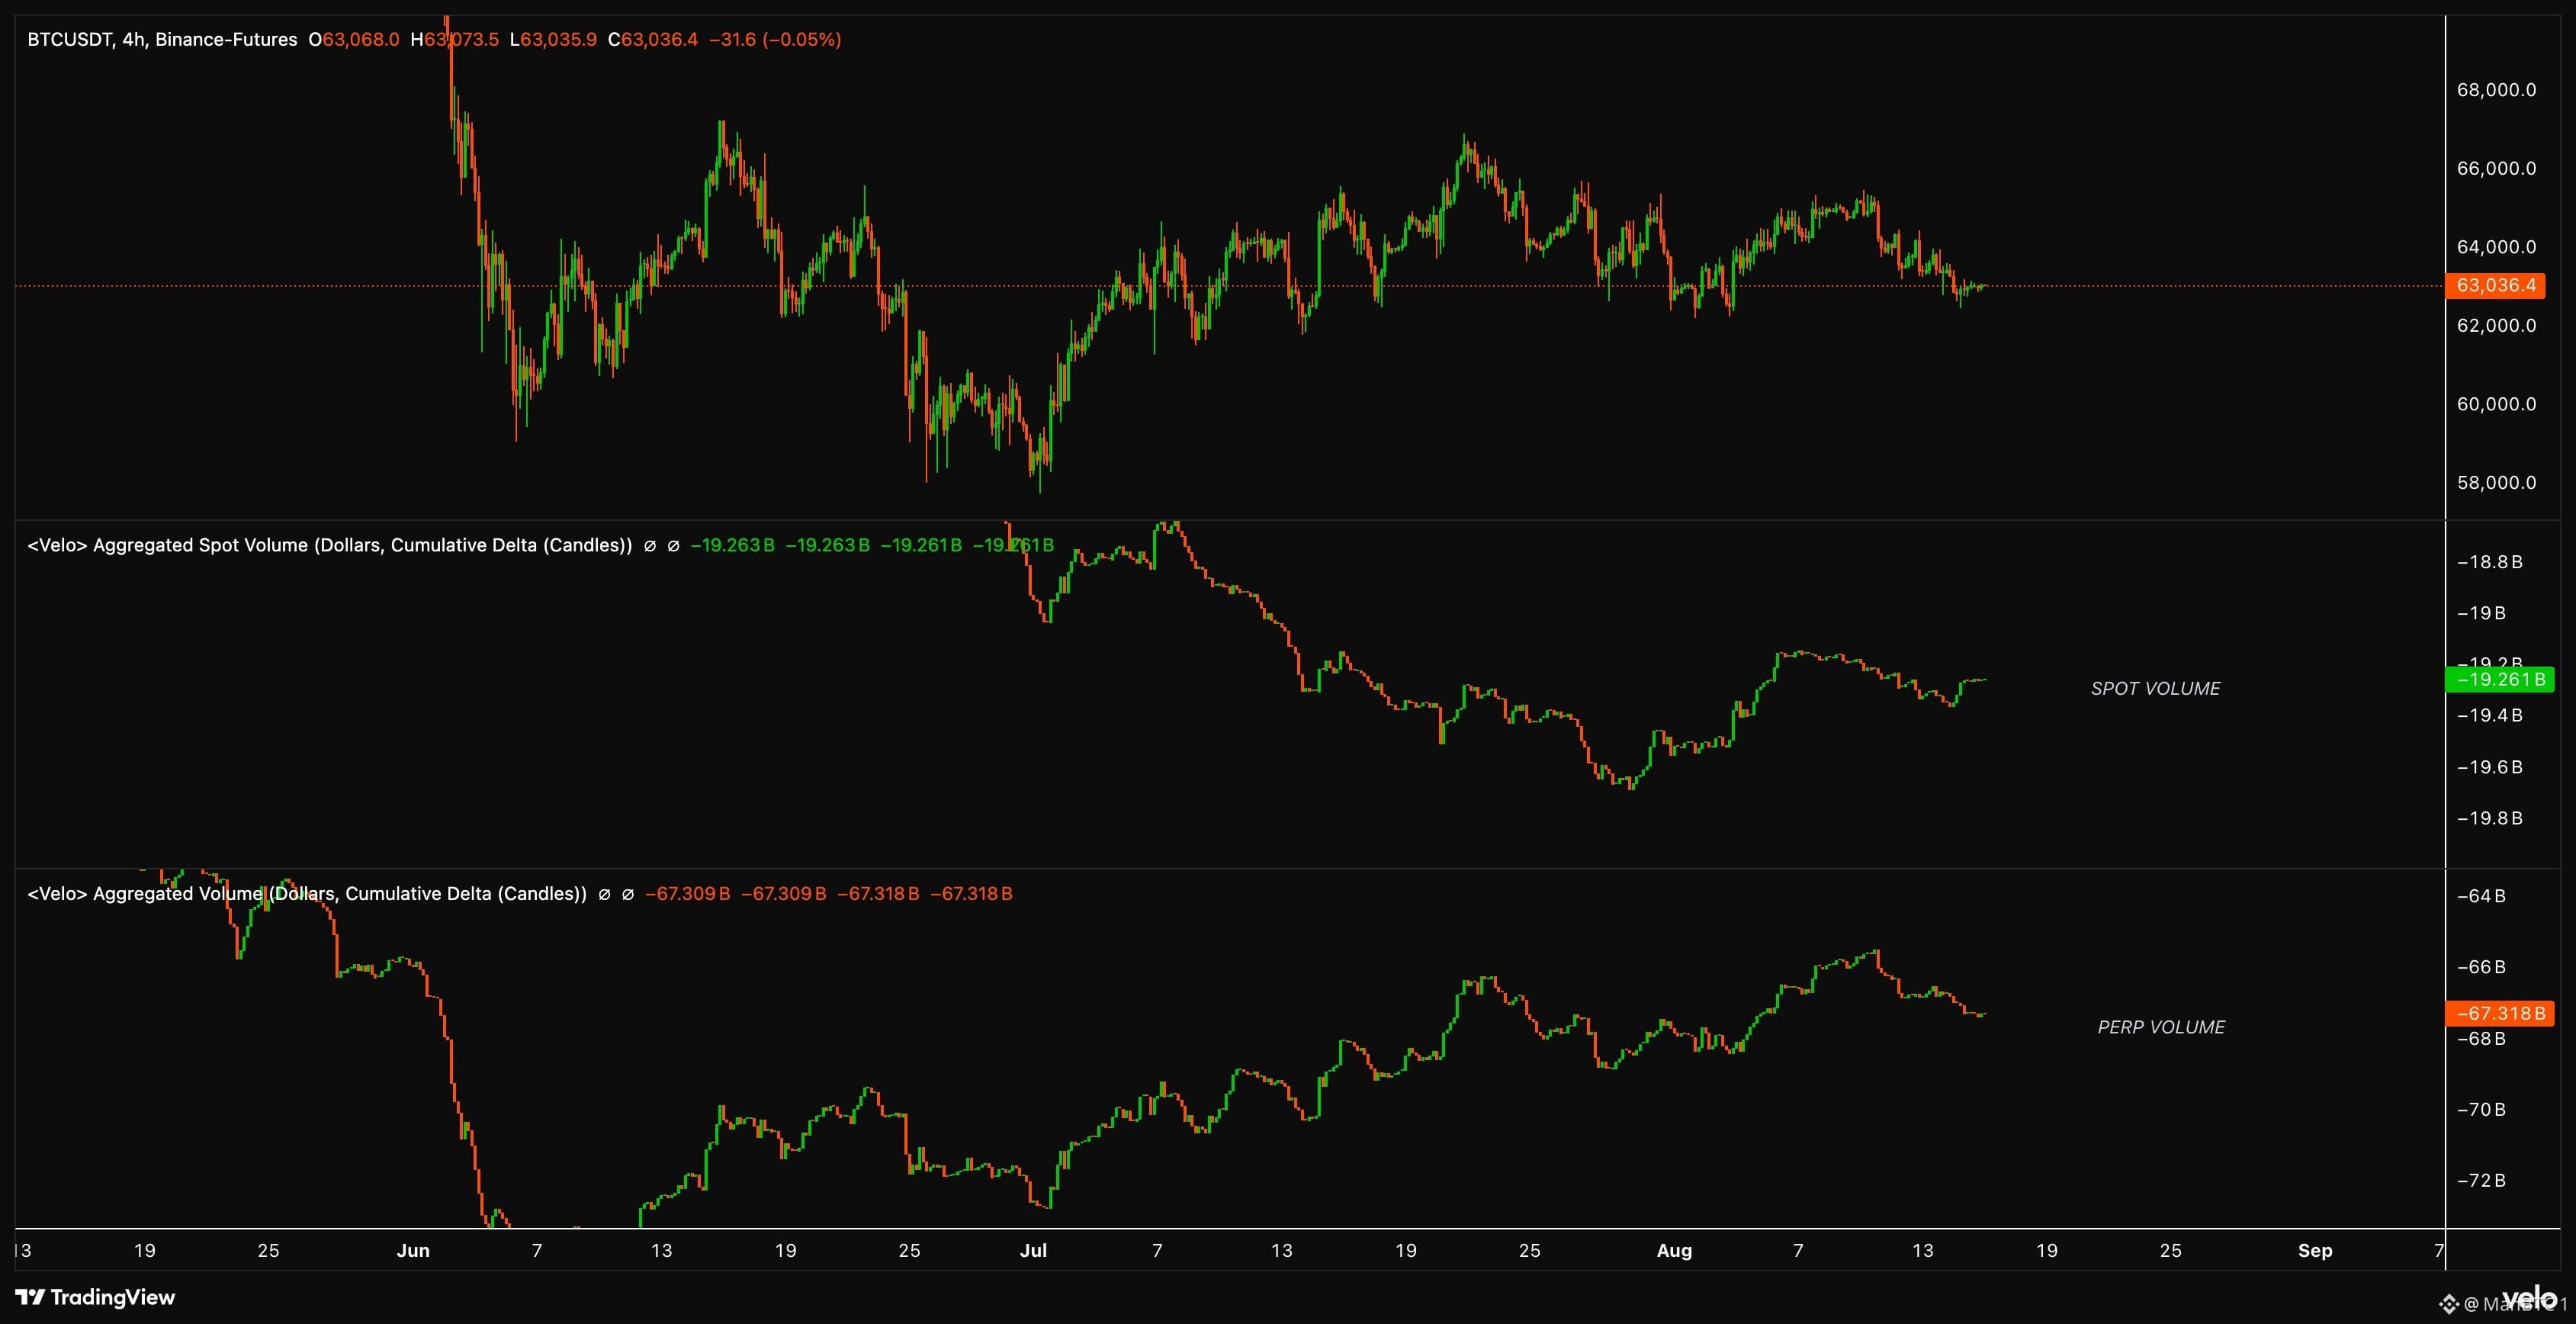Click the −70B perp axis label
Image resolution: width=2576 pixels, height=1324 pixels.
2481,1110
